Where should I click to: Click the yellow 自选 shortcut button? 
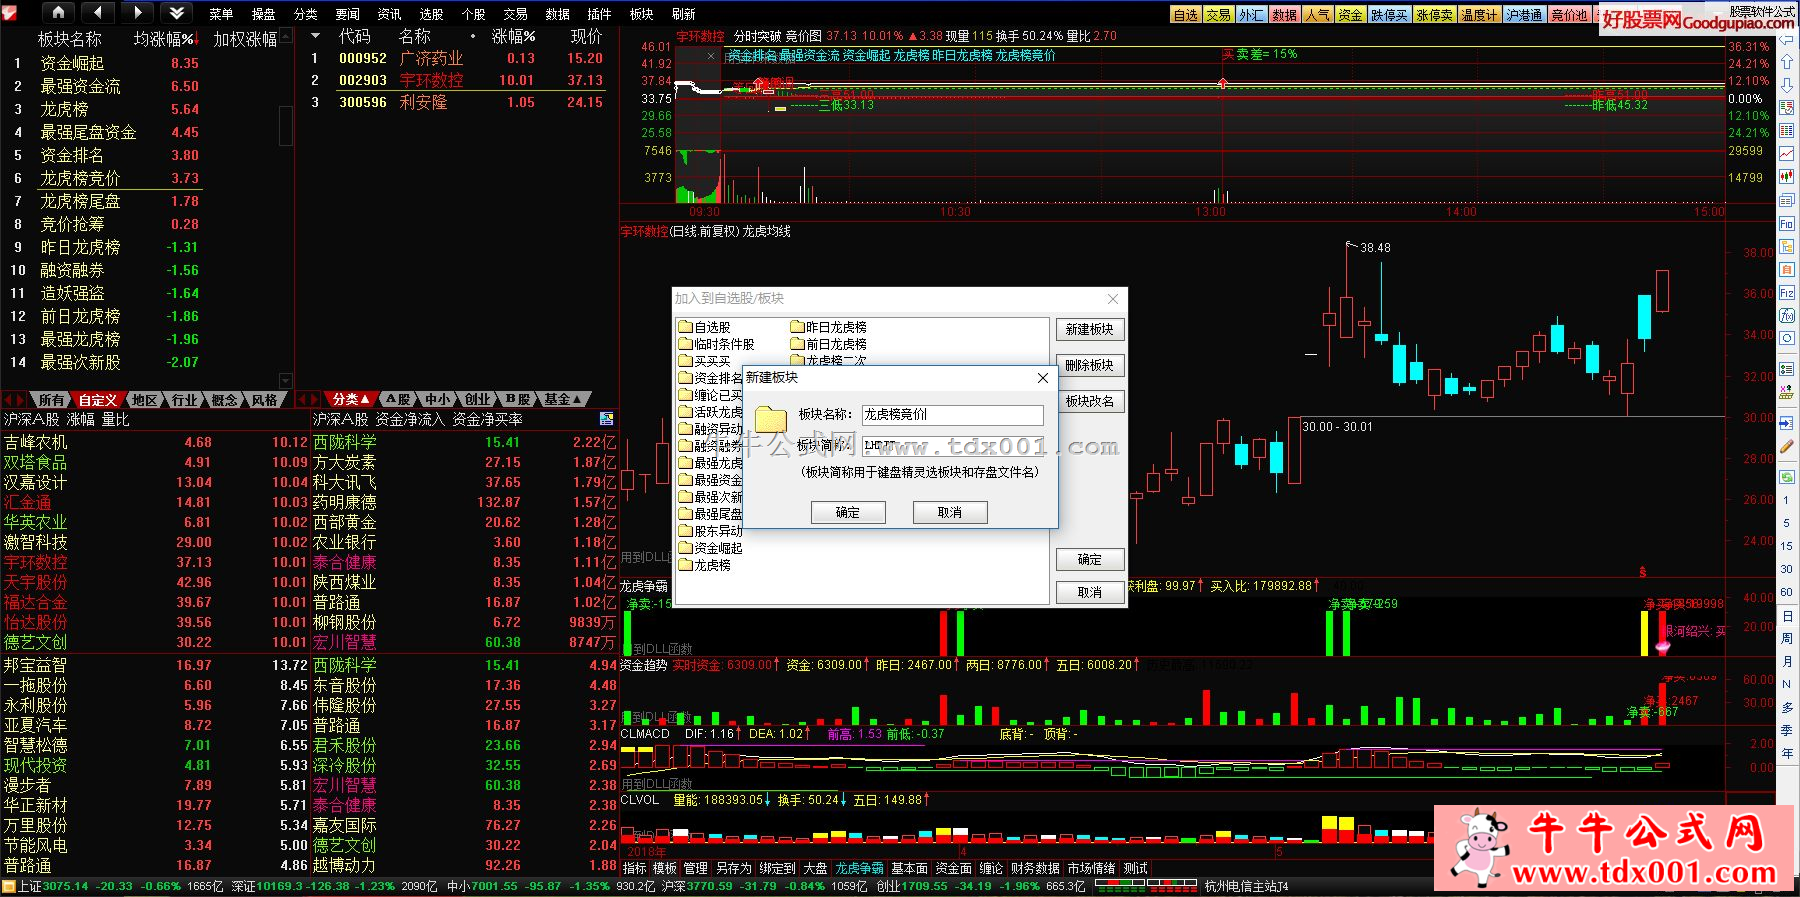(1185, 15)
